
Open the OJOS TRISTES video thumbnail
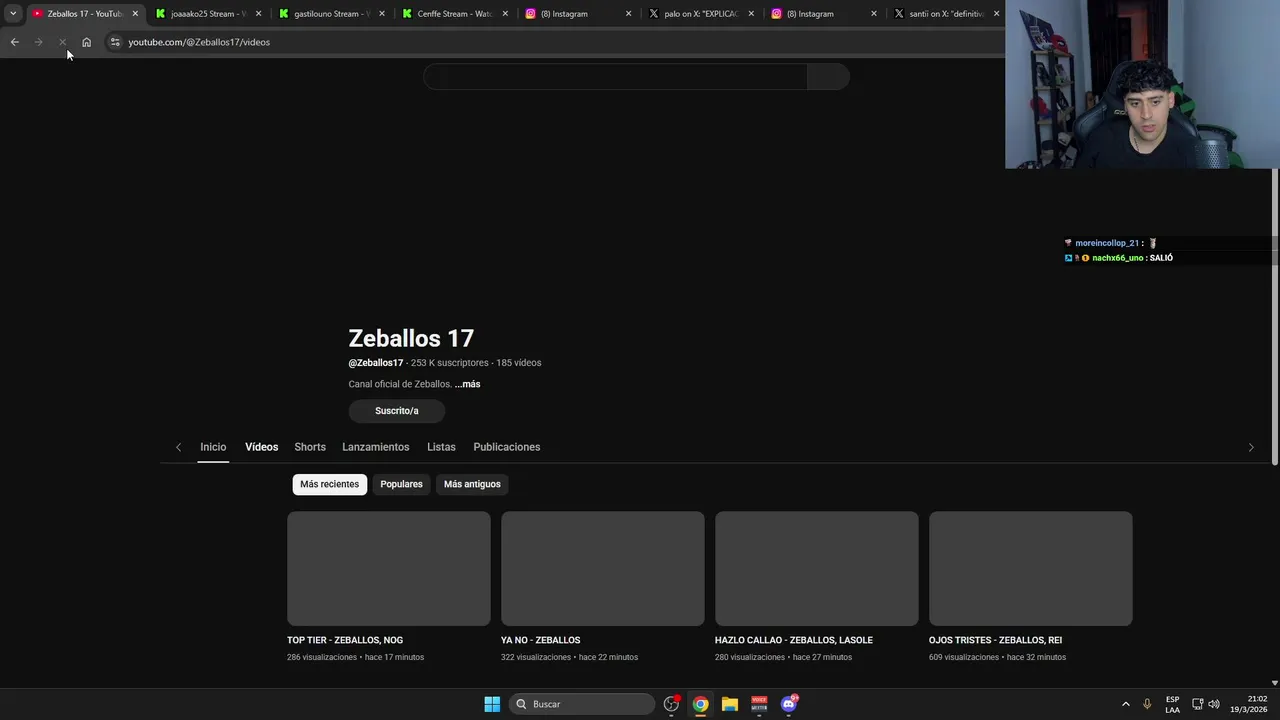1031,569
